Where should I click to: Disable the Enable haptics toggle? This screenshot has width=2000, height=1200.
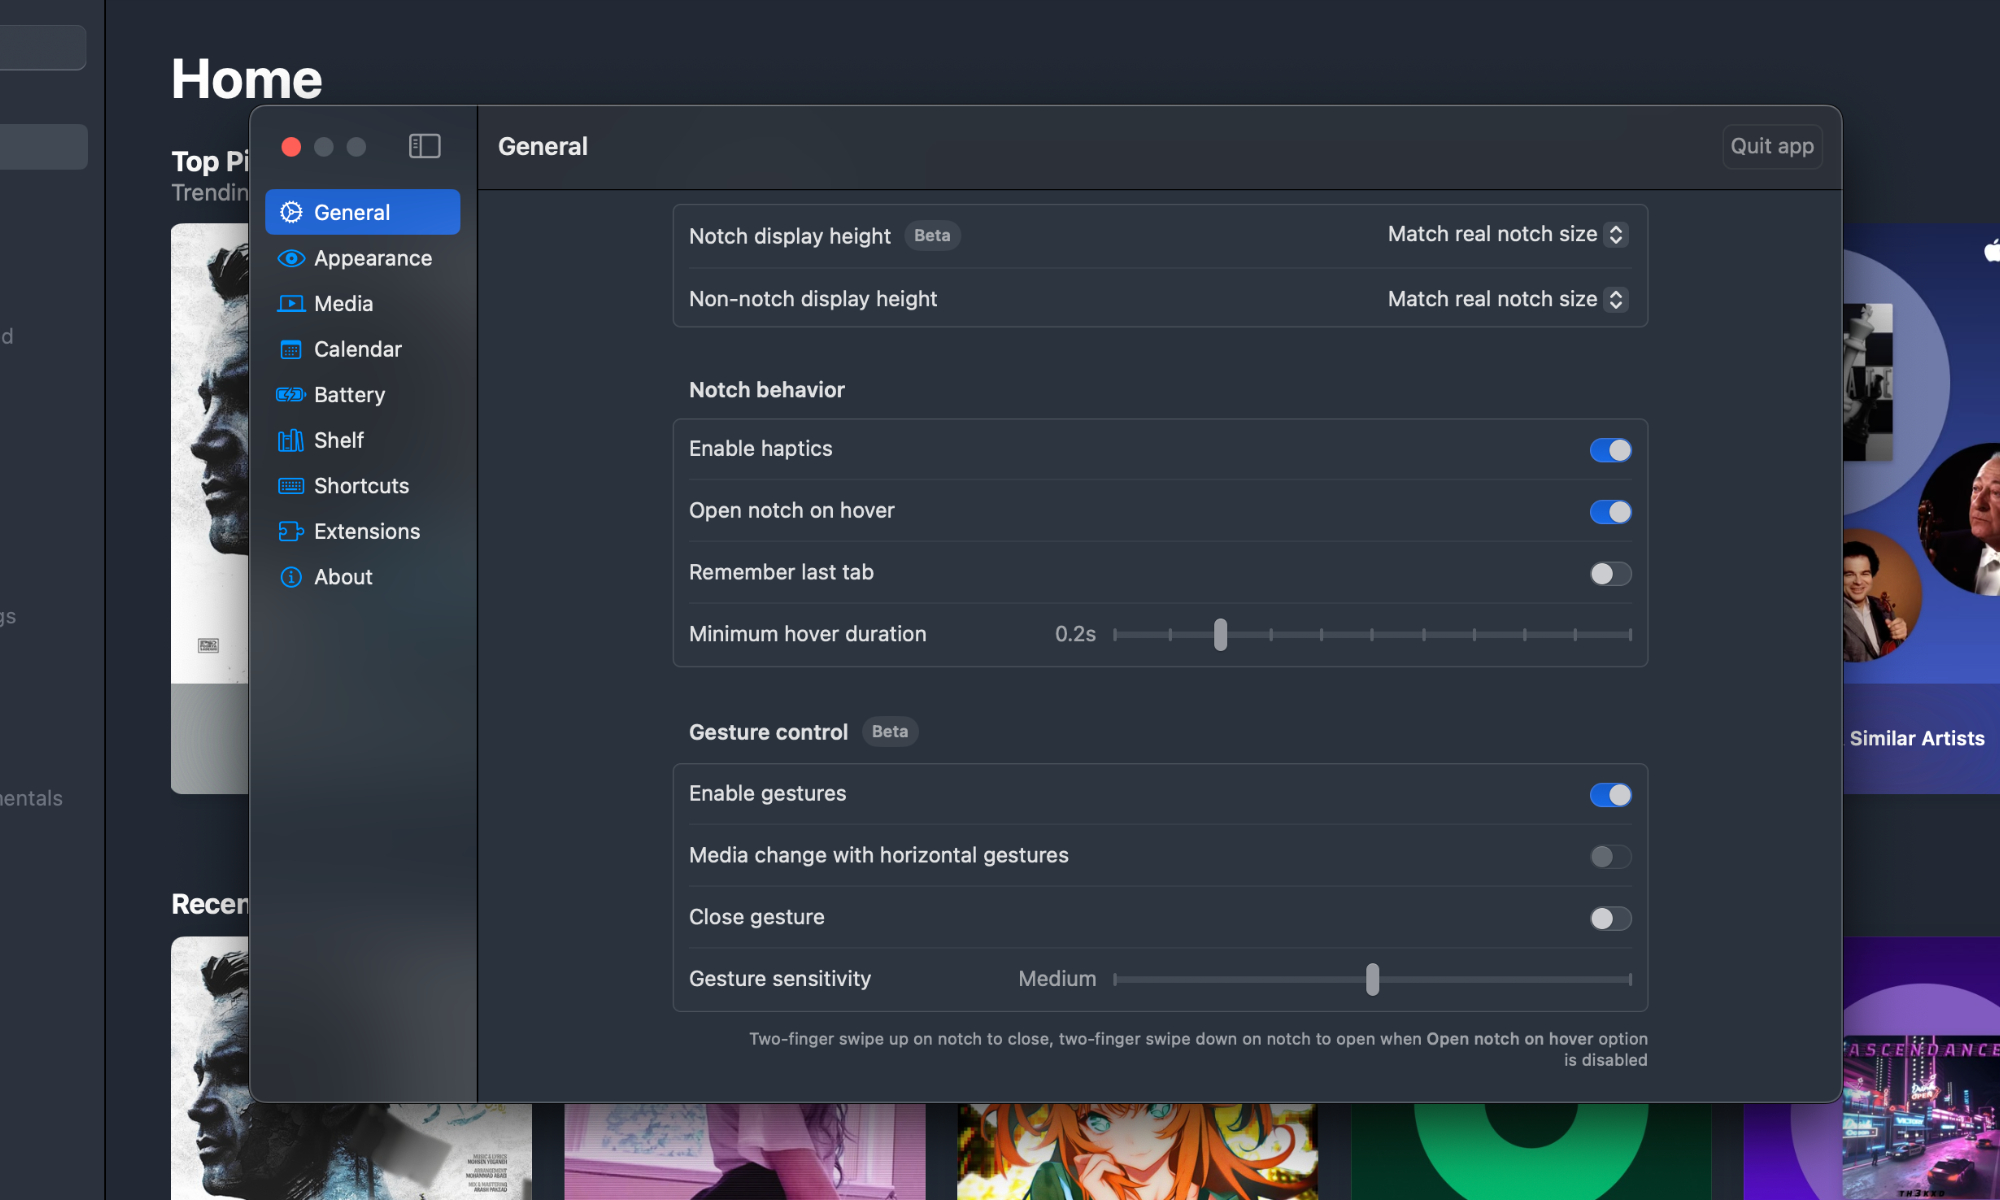1610,450
